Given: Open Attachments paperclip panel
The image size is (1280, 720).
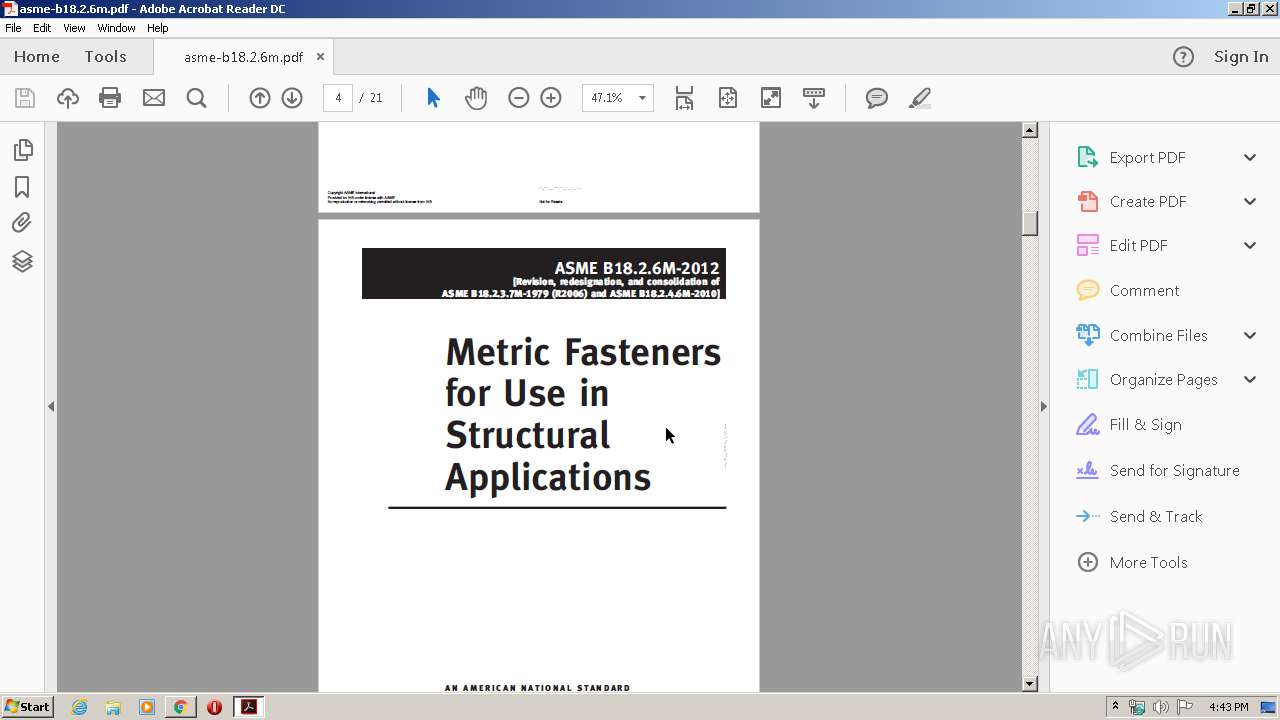Looking at the screenshot, I should click(22, 223).
